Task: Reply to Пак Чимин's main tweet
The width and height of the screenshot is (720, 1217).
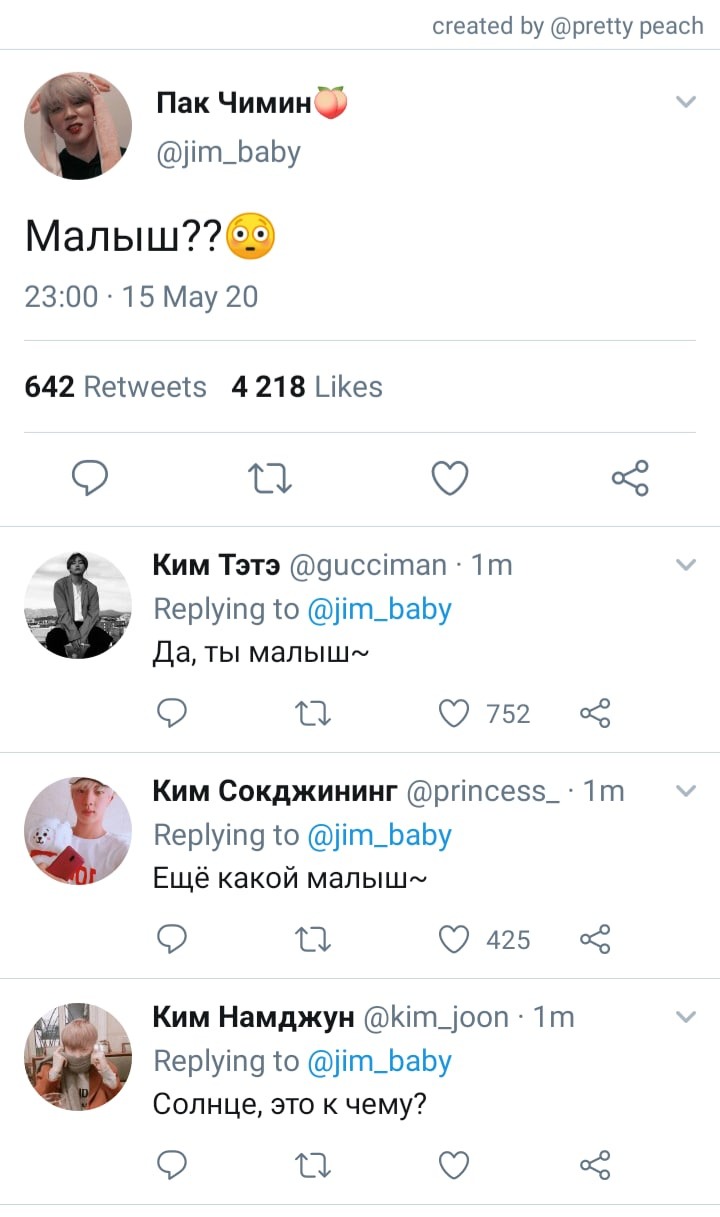Action: tap(91, 479)
